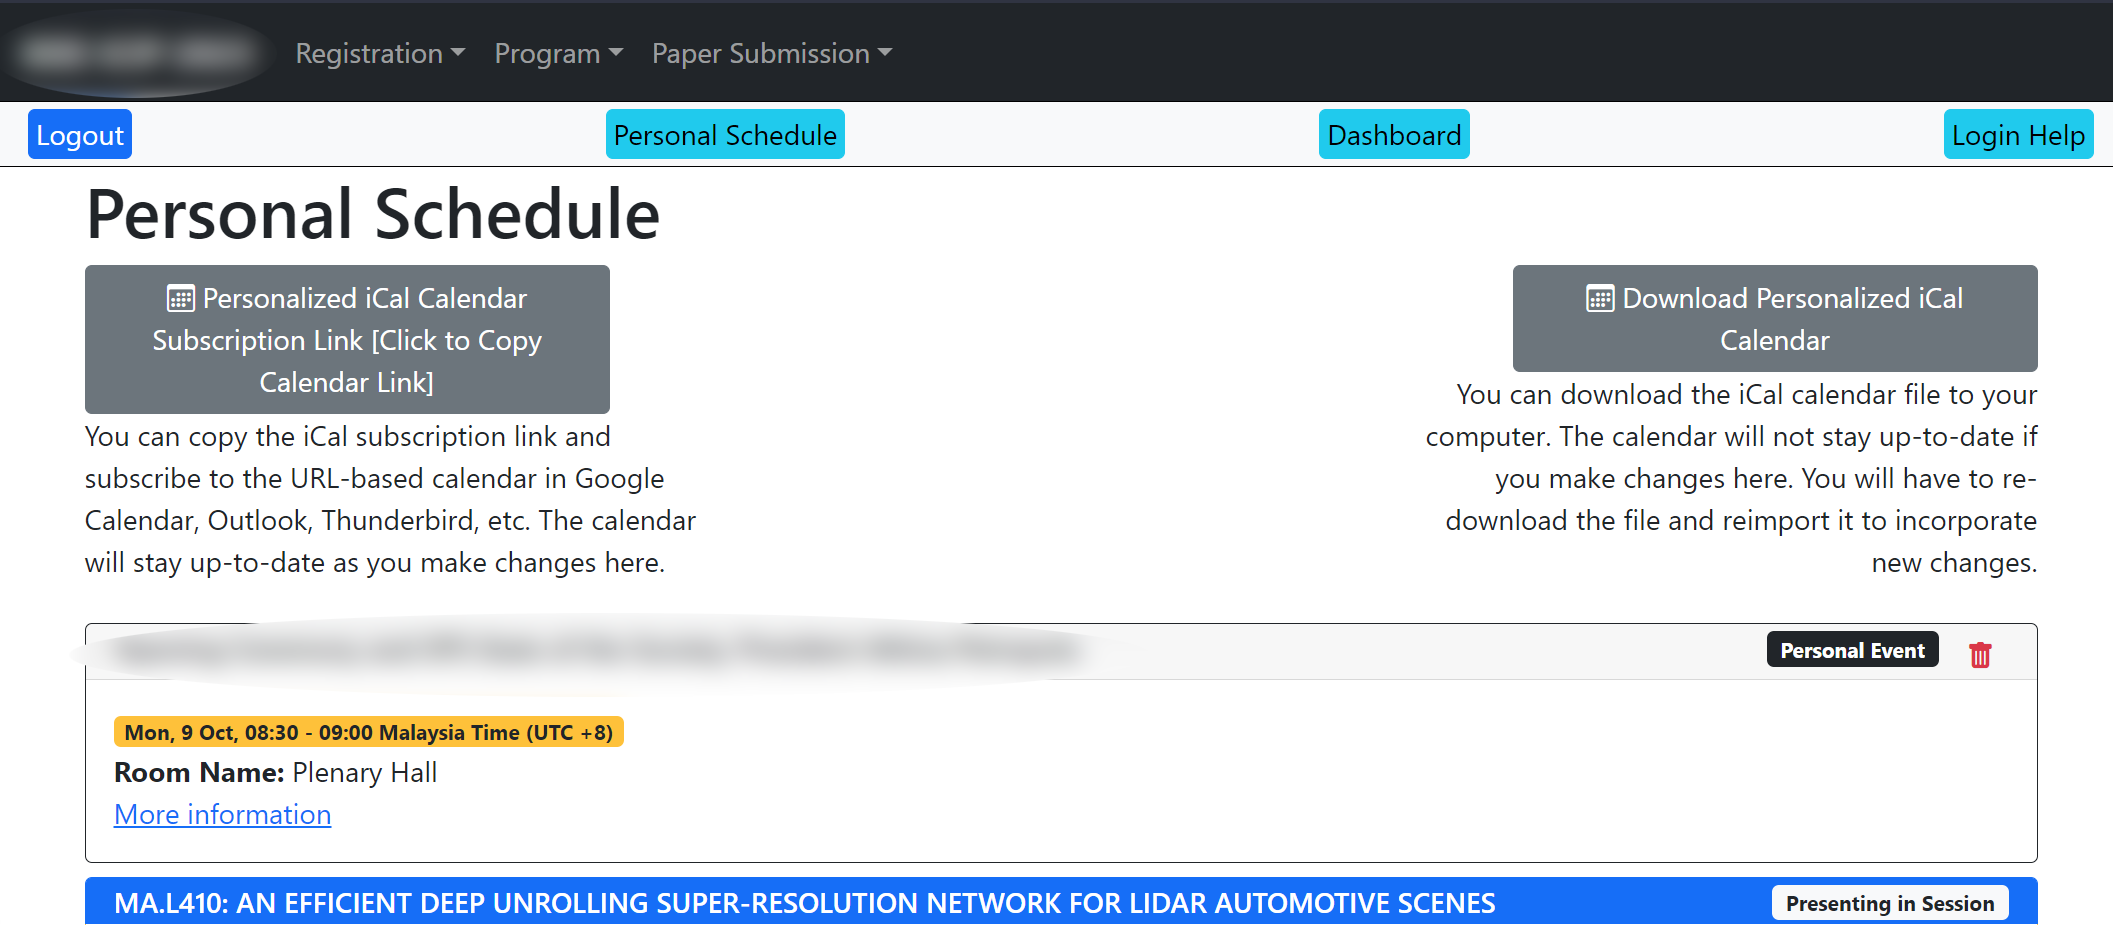This screenshot has height=925, width=2113.
Task: Click calendar icon on Download Personalized iCal button
Action: (1599, 299)
